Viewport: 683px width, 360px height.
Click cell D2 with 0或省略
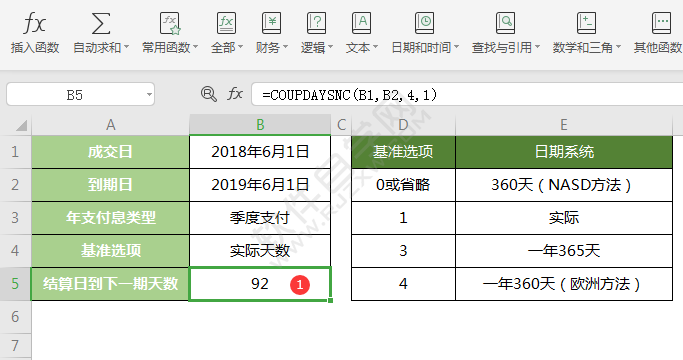[x=403, y=185]
